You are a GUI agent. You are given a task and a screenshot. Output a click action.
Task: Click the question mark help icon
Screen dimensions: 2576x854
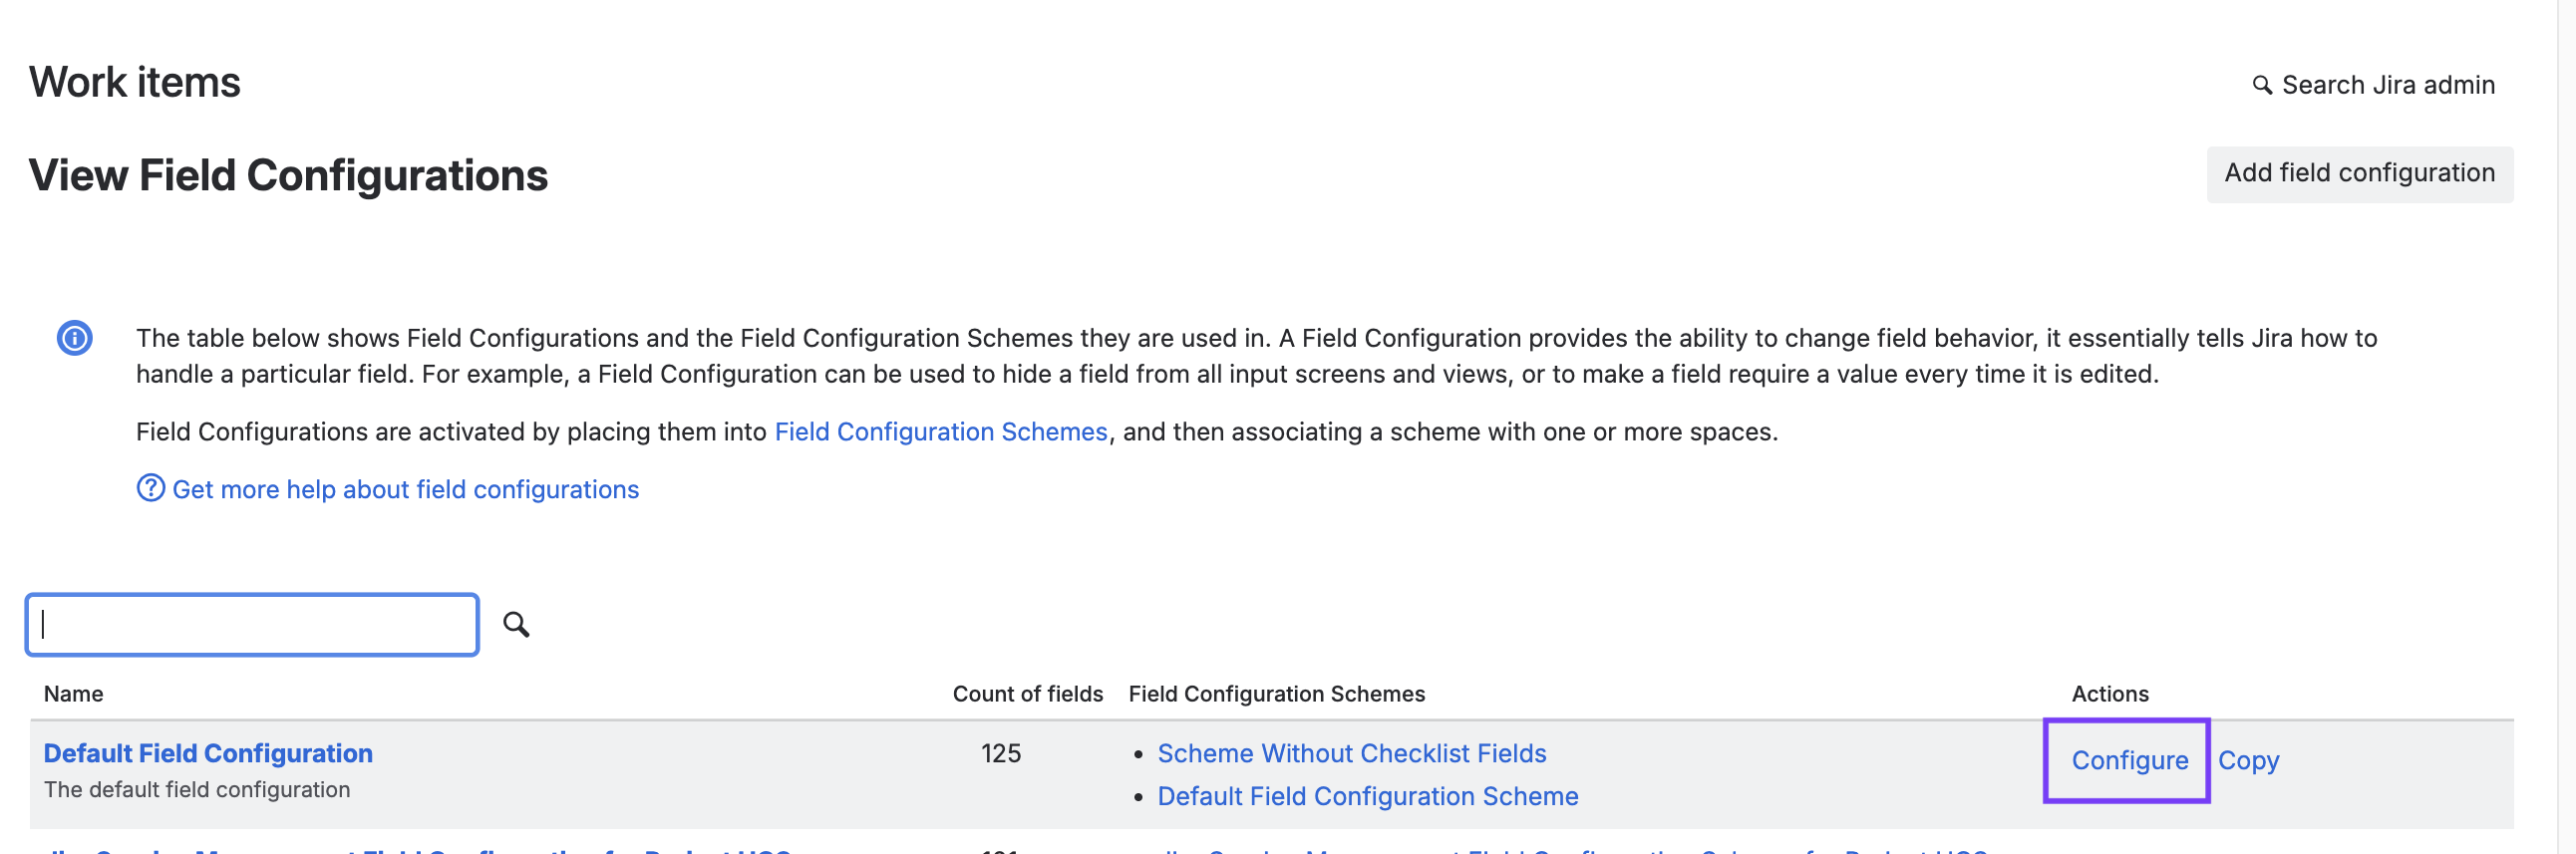pos(150,488)
